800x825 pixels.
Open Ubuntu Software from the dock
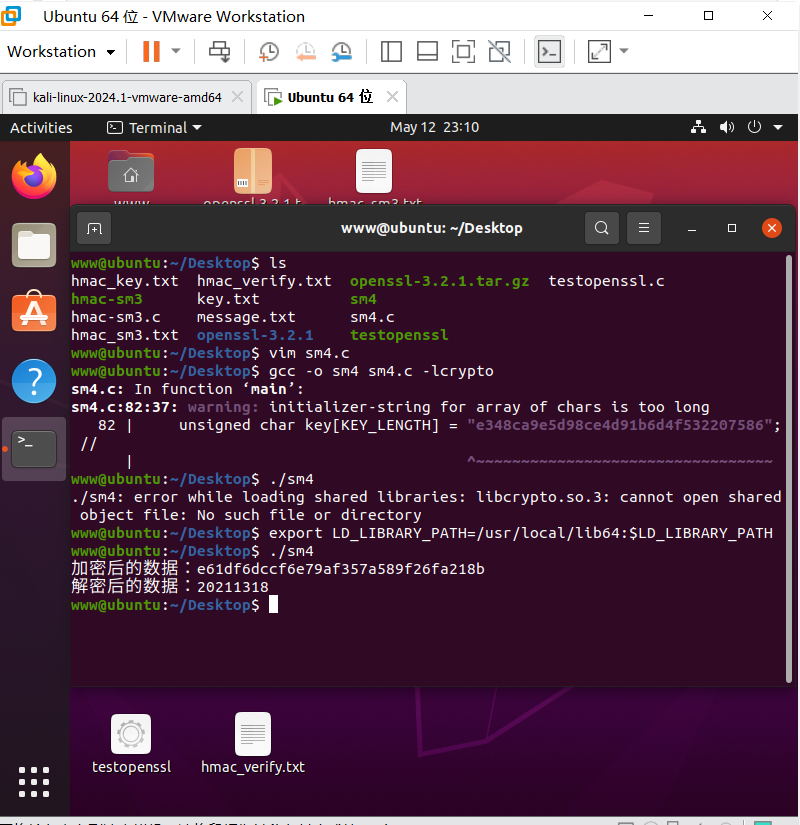click(34, 311)
